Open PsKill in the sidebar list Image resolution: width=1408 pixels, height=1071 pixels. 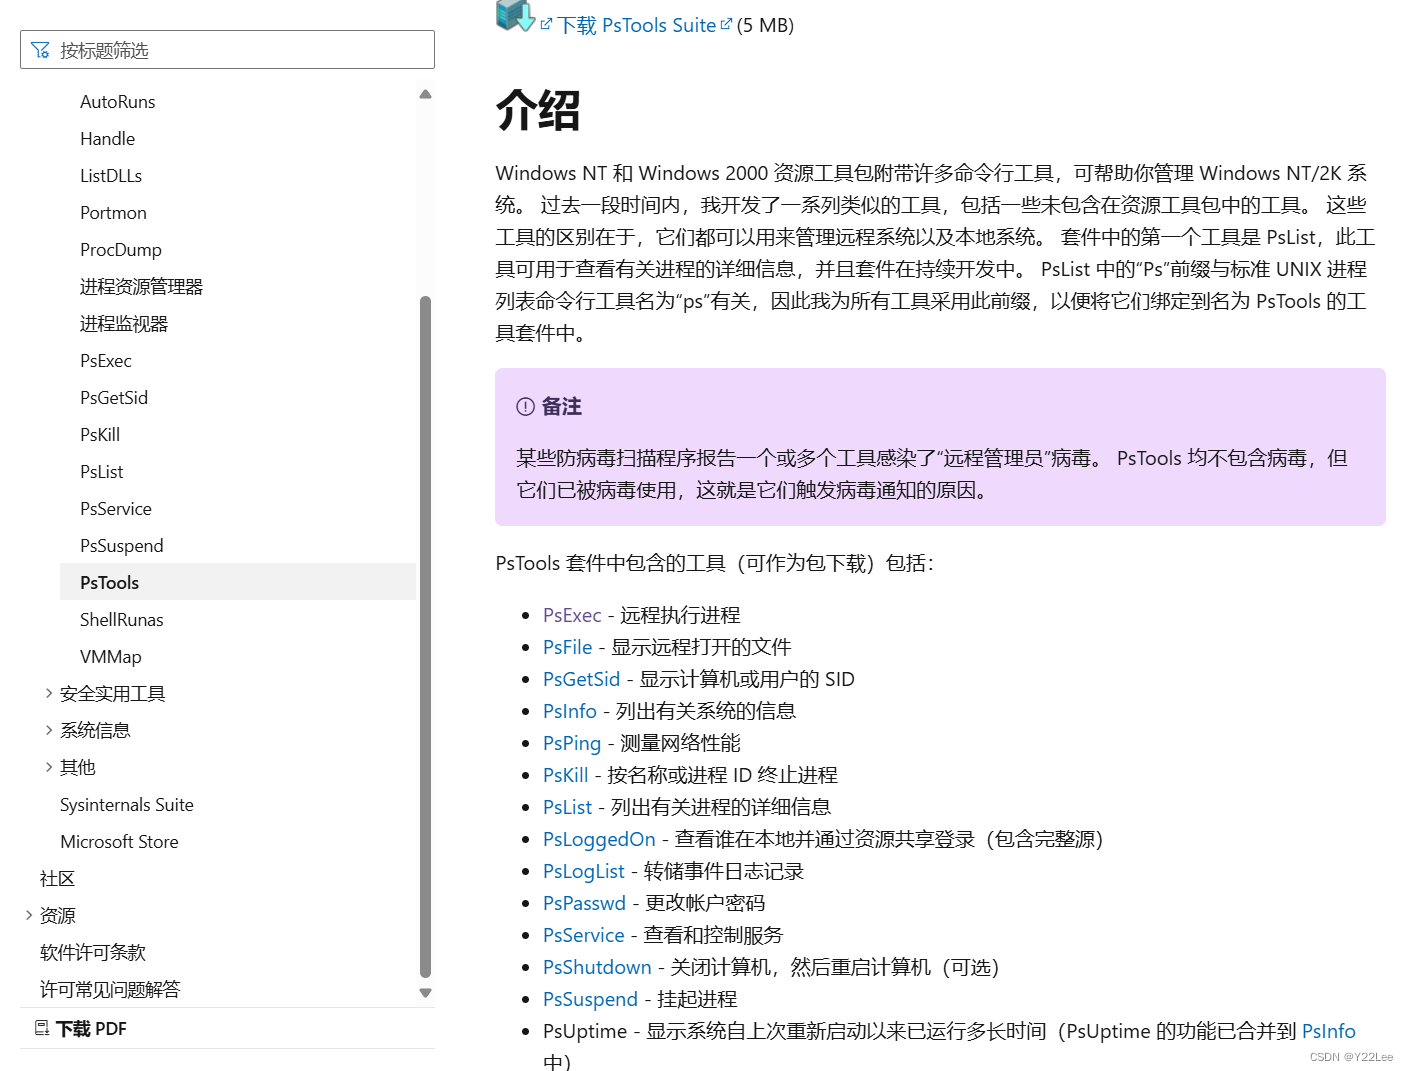(x=100, y=434)
